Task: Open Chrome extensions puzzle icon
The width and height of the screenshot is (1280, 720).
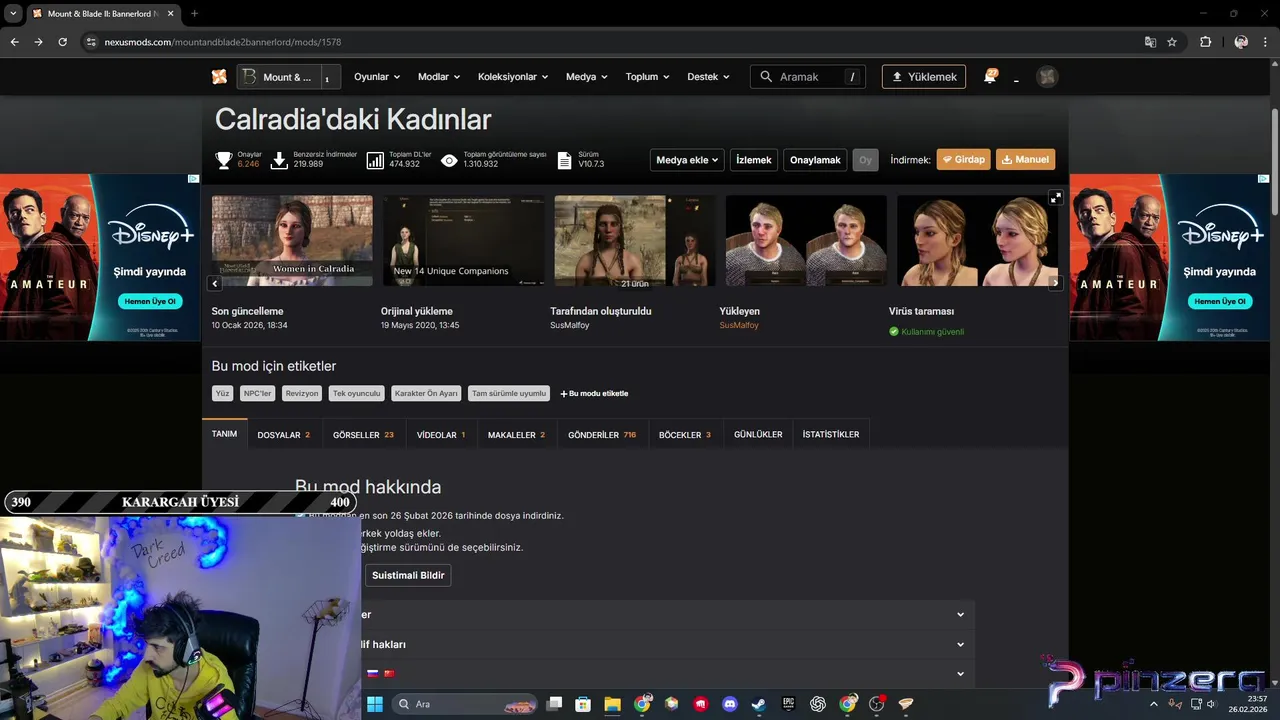Action: pos(1205,42)
